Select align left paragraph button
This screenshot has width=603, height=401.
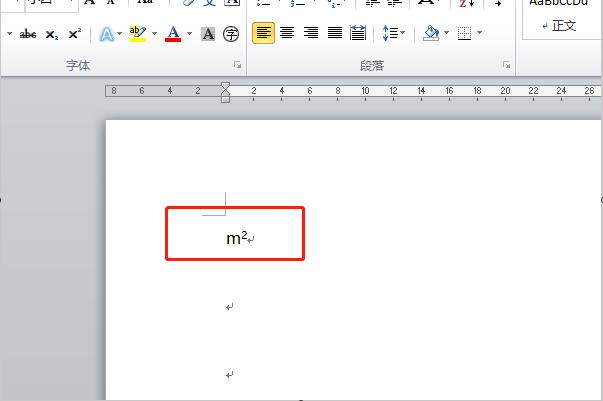263,33
